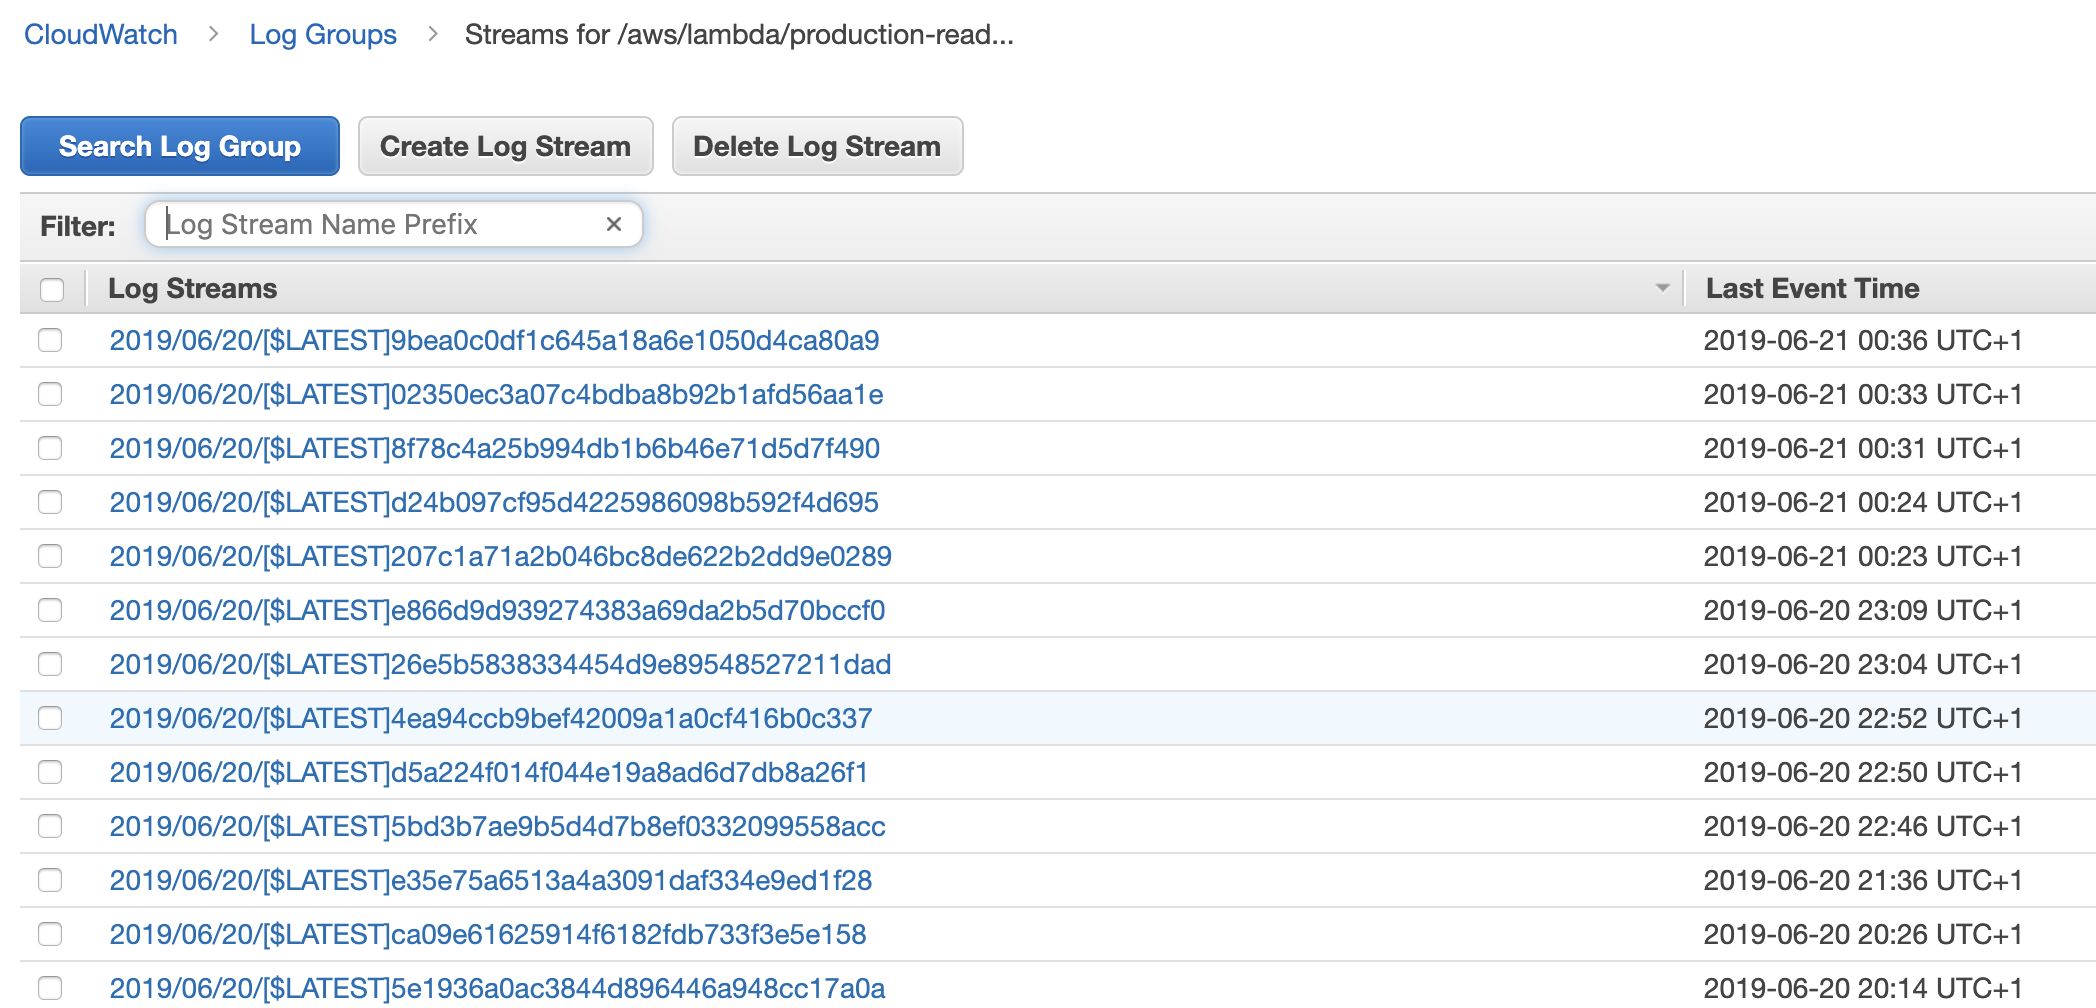
Task: Open log stream 4ea94ccb9bef42009a1a0cf416b0c337
Action: tap(491, 718)
